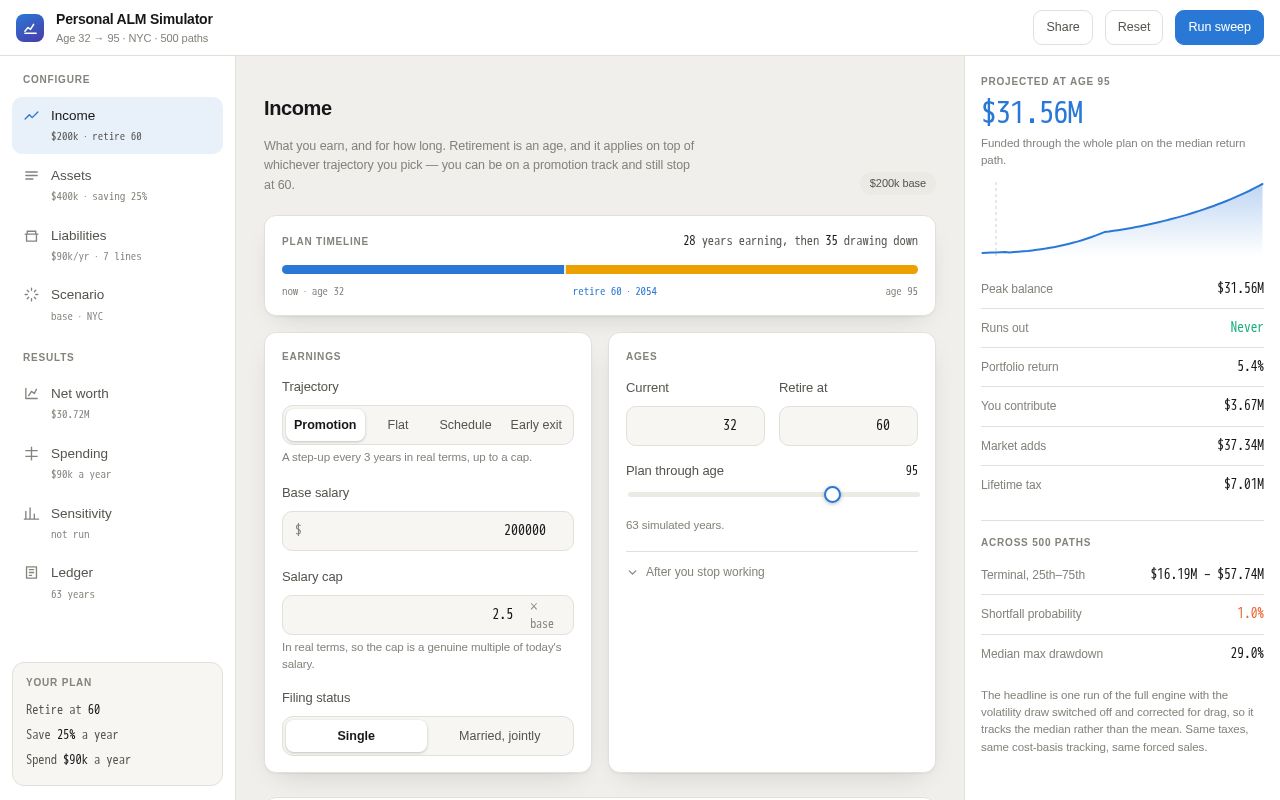
Task: Click the "Never" runs out value
Action: pyautogui.click(x=1247, y=328)
